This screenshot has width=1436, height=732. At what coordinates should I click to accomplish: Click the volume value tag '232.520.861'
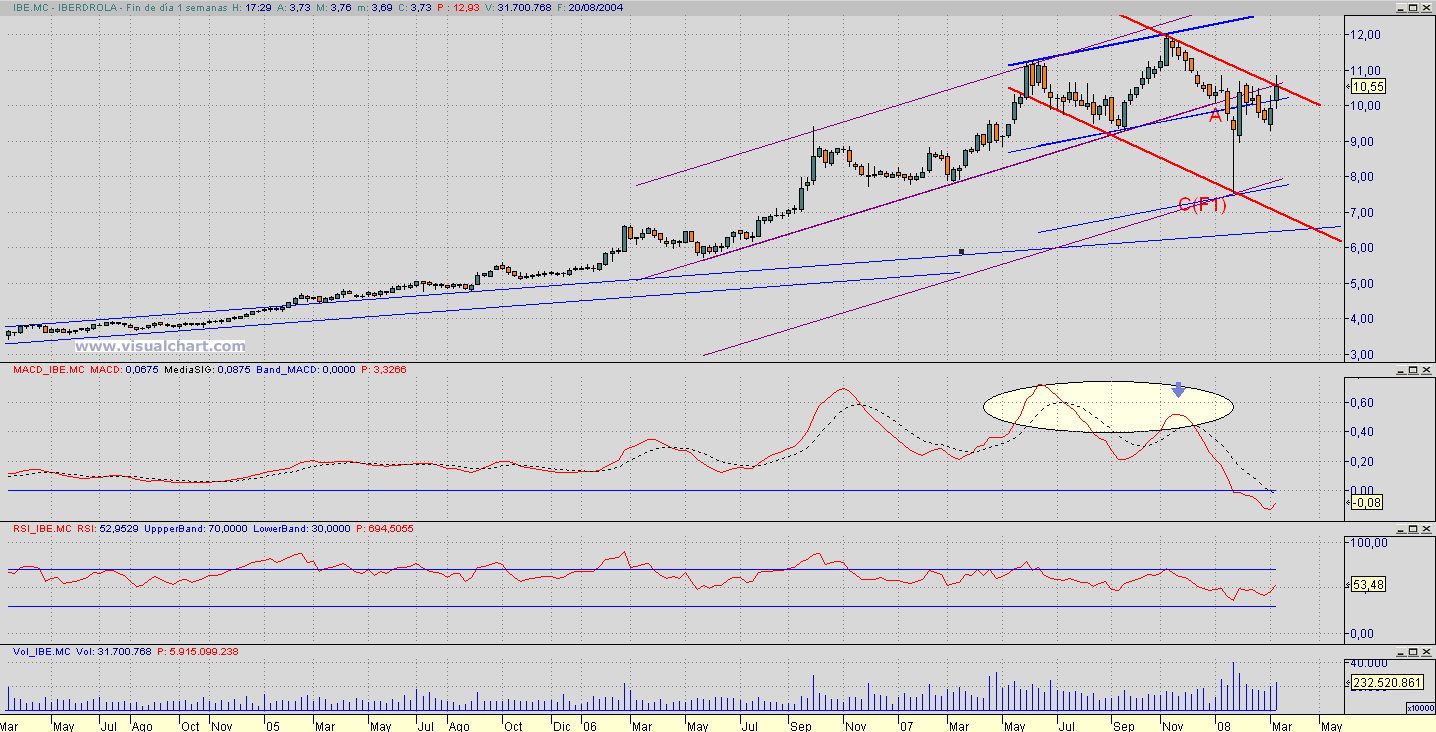1389,682
